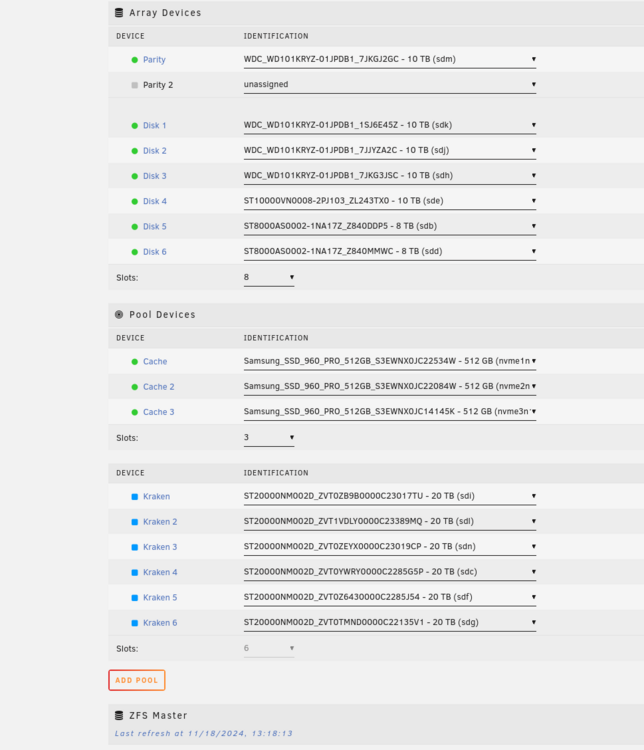Open Disk 1 identification dropdown

[390, 125]
